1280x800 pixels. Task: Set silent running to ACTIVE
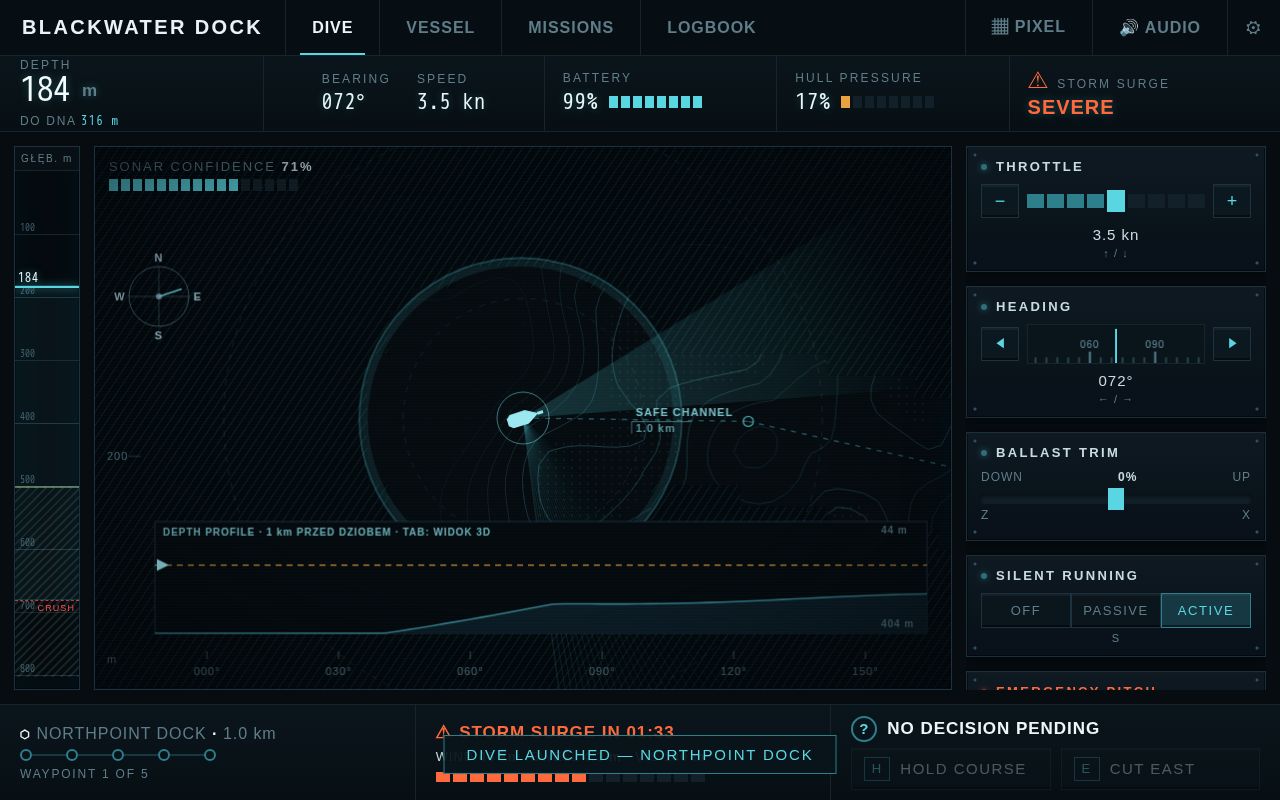tap(1206, 610)
